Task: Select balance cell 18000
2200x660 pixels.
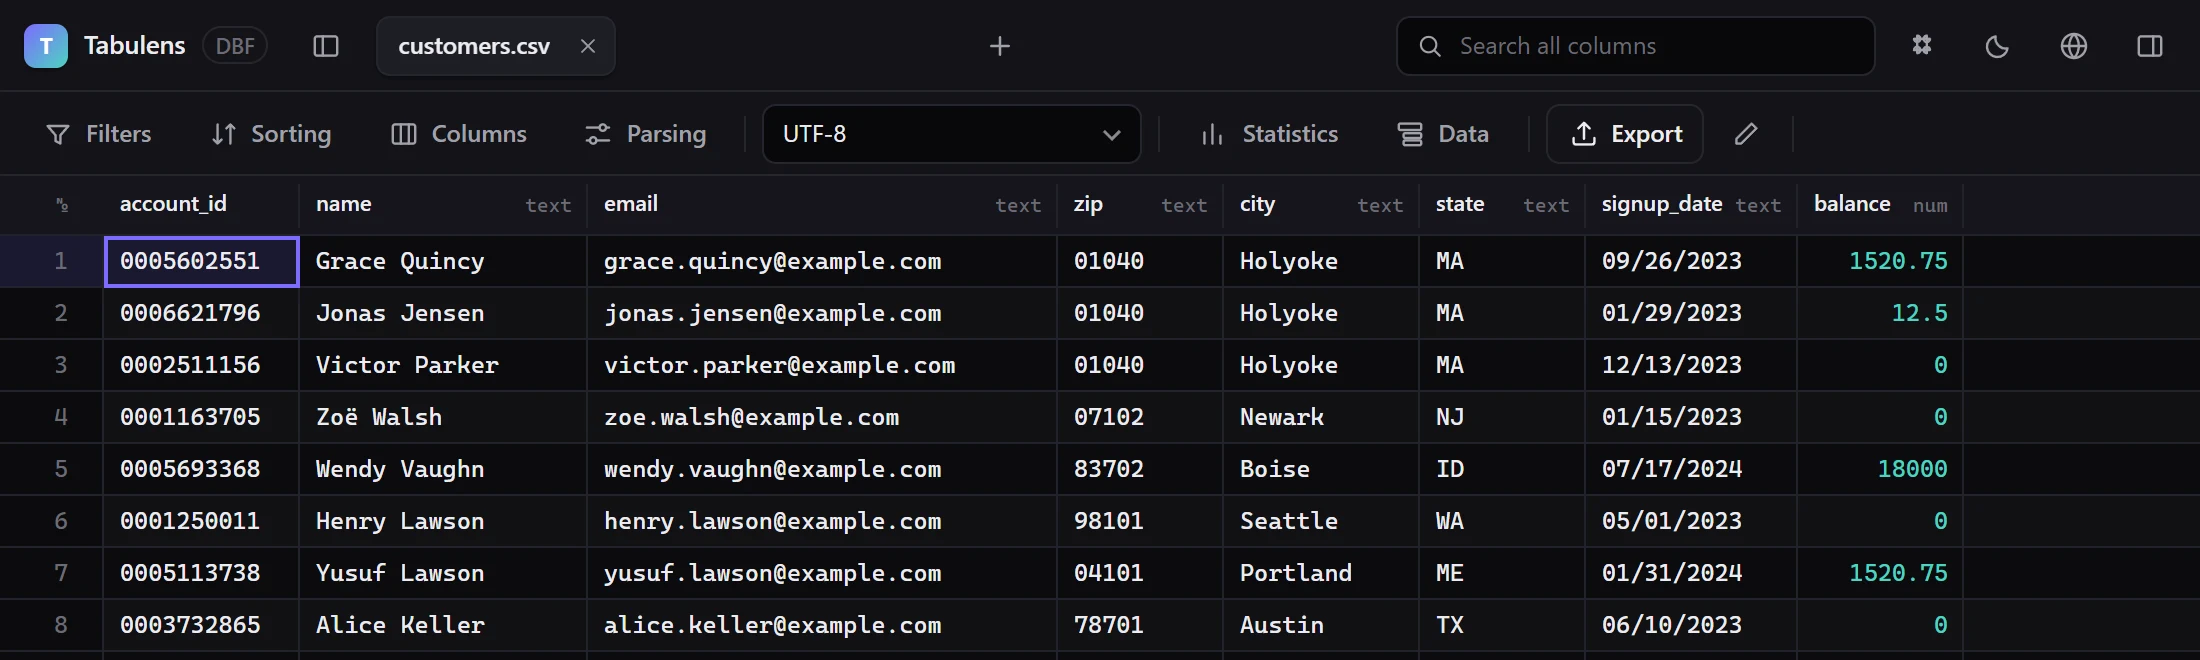Action: 1880,470
